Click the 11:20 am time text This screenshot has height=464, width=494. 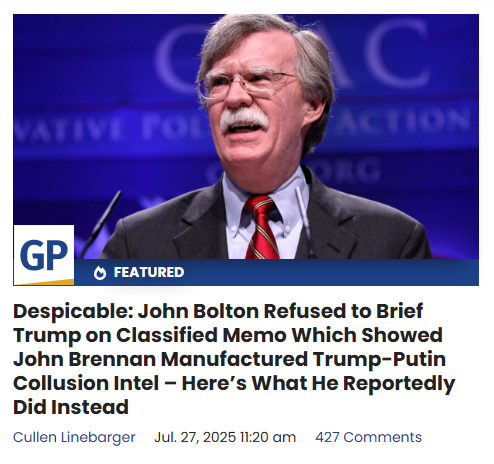(x=268, y=437)
